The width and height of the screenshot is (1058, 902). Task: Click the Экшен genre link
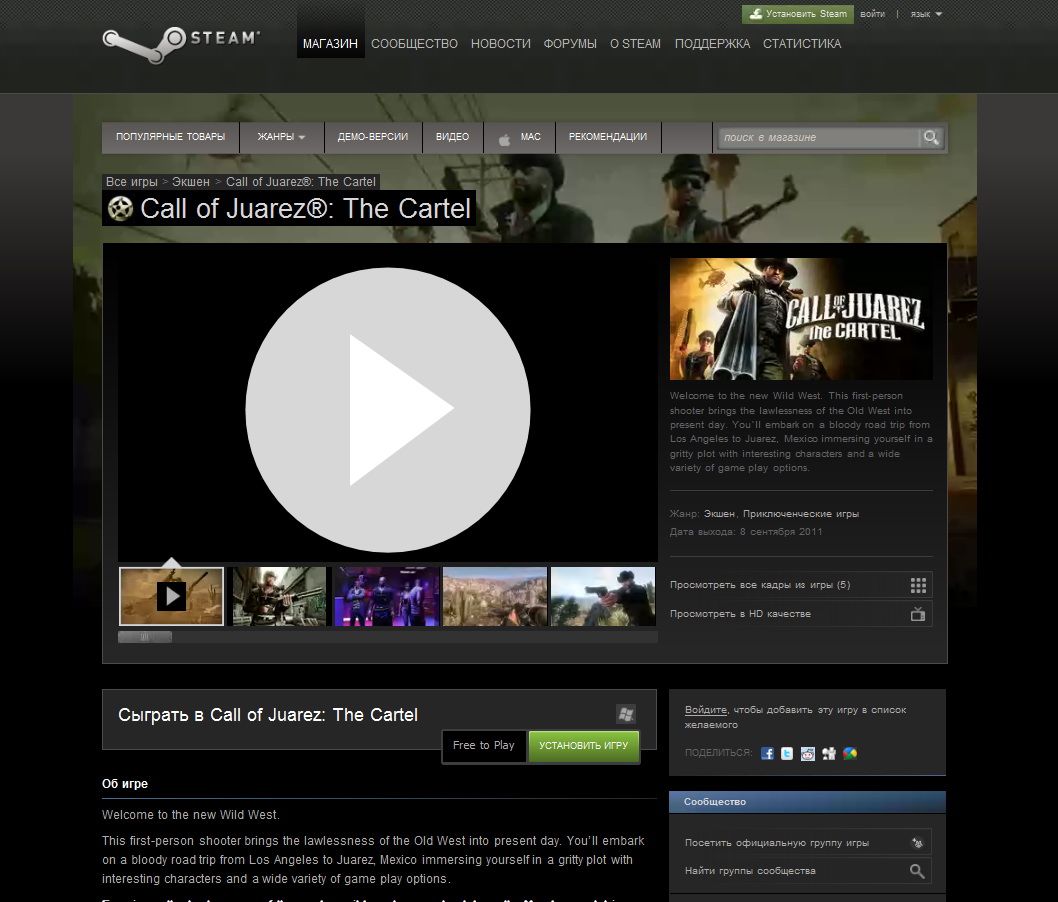tap(719, 514)
